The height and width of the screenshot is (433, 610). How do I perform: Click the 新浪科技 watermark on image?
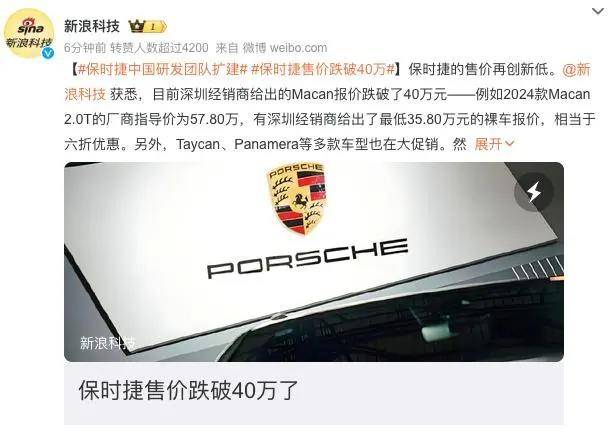coord(108,343)
